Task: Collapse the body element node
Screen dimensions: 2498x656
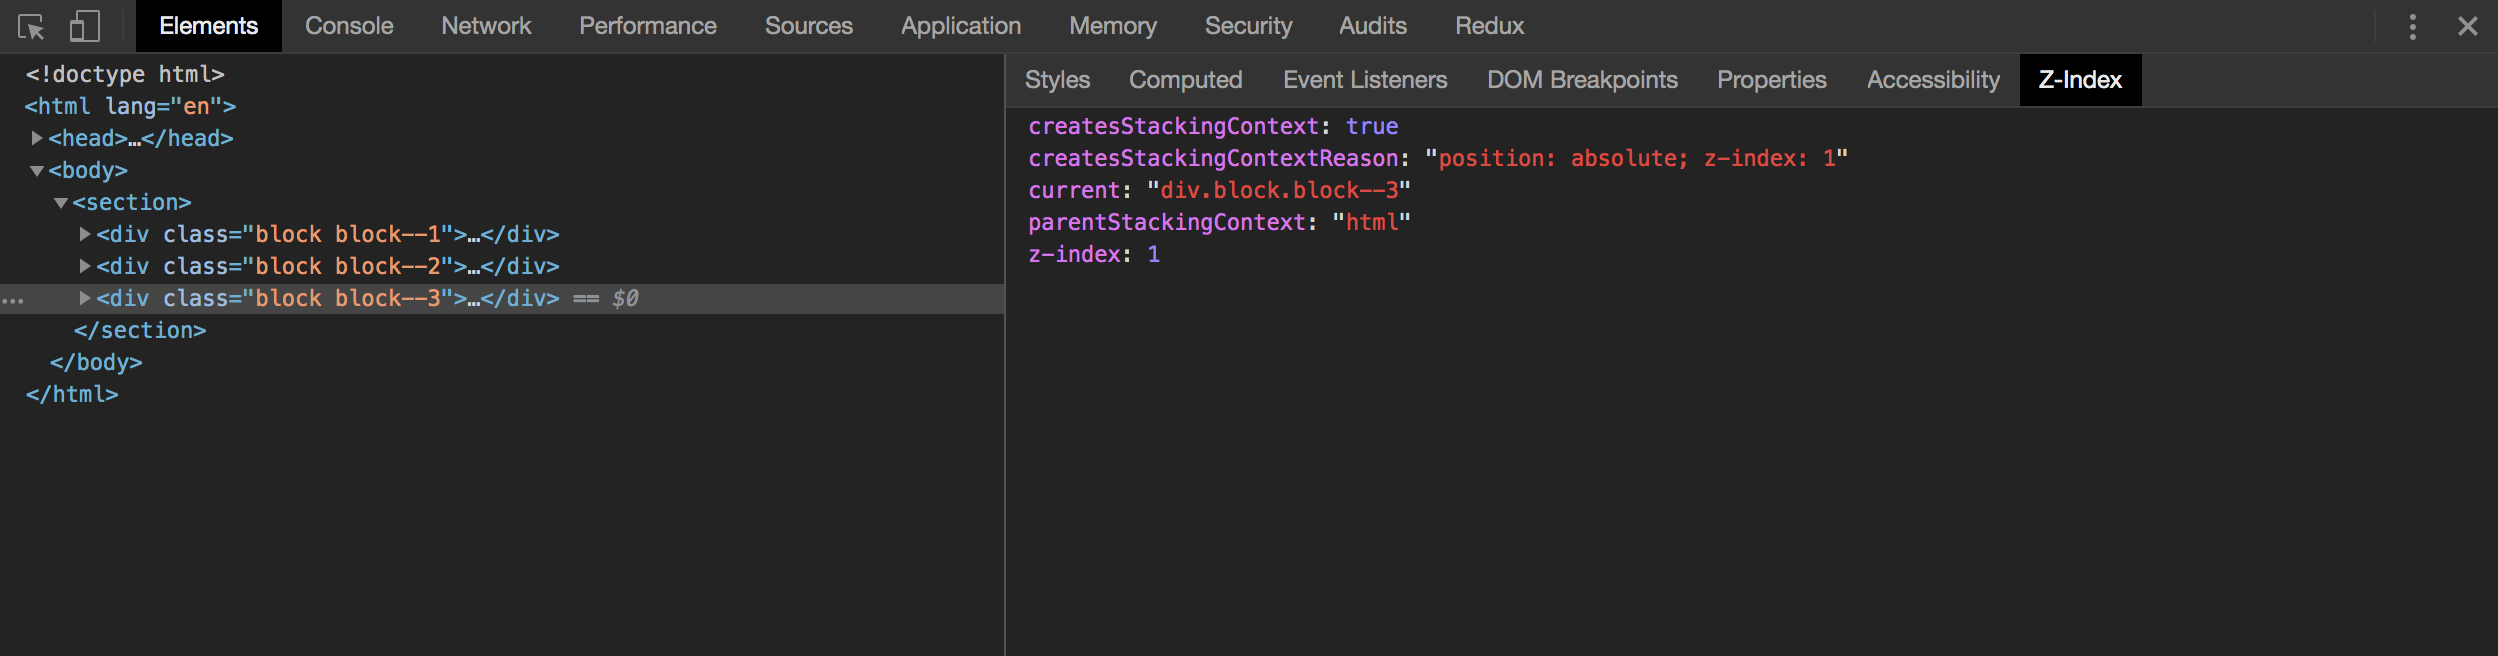Action: (37, 171)
